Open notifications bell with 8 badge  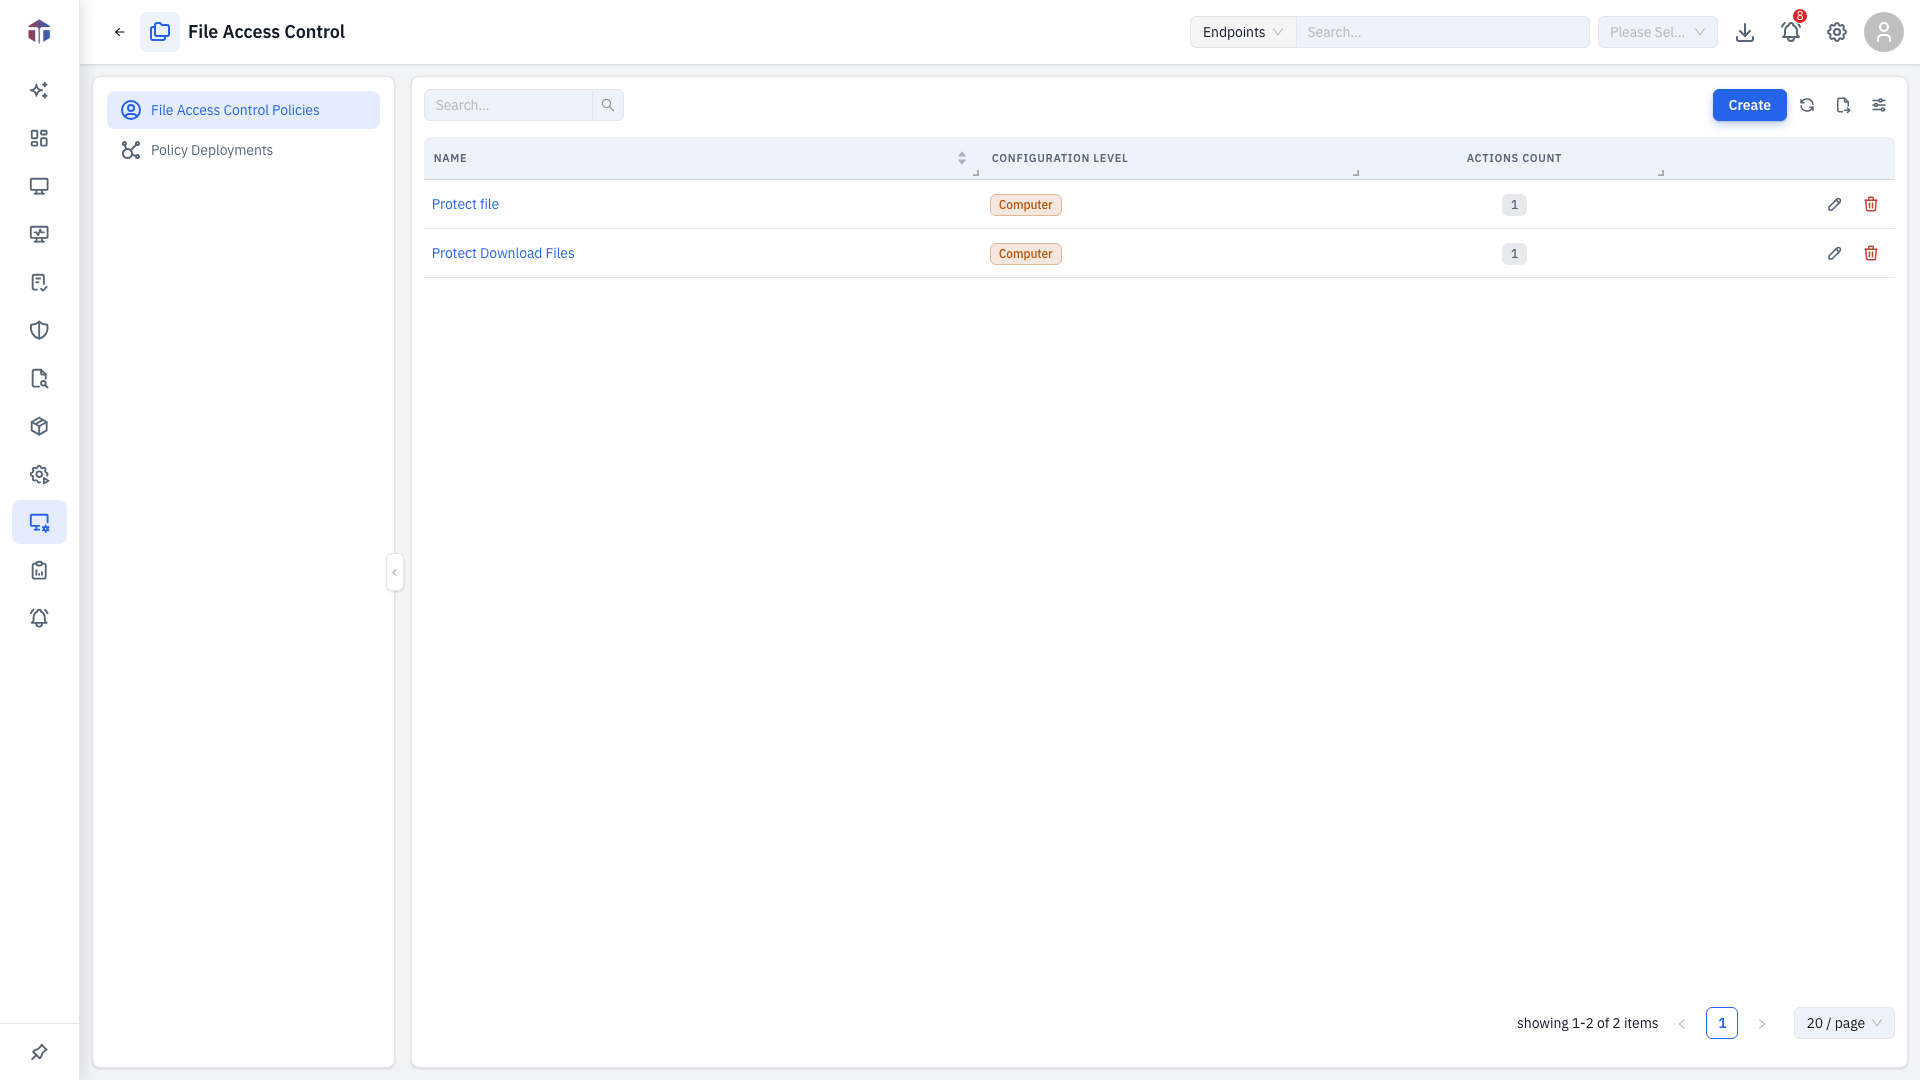coord(1791,32)
